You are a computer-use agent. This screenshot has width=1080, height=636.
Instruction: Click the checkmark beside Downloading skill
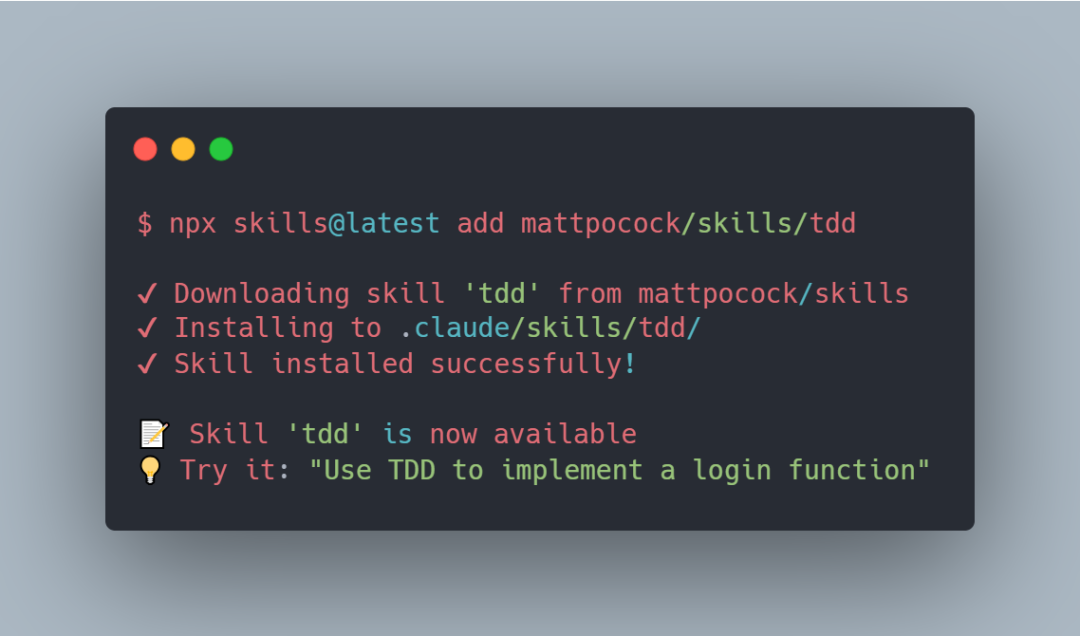coord(147,294)
